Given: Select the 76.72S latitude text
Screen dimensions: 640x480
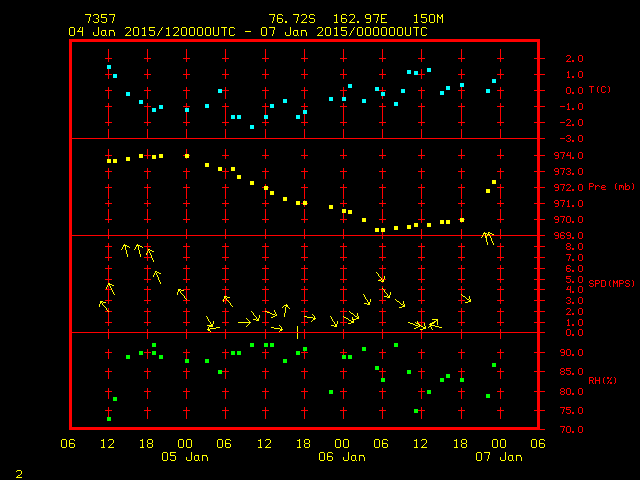Looking at the screenshot, I should pos(291,19).
